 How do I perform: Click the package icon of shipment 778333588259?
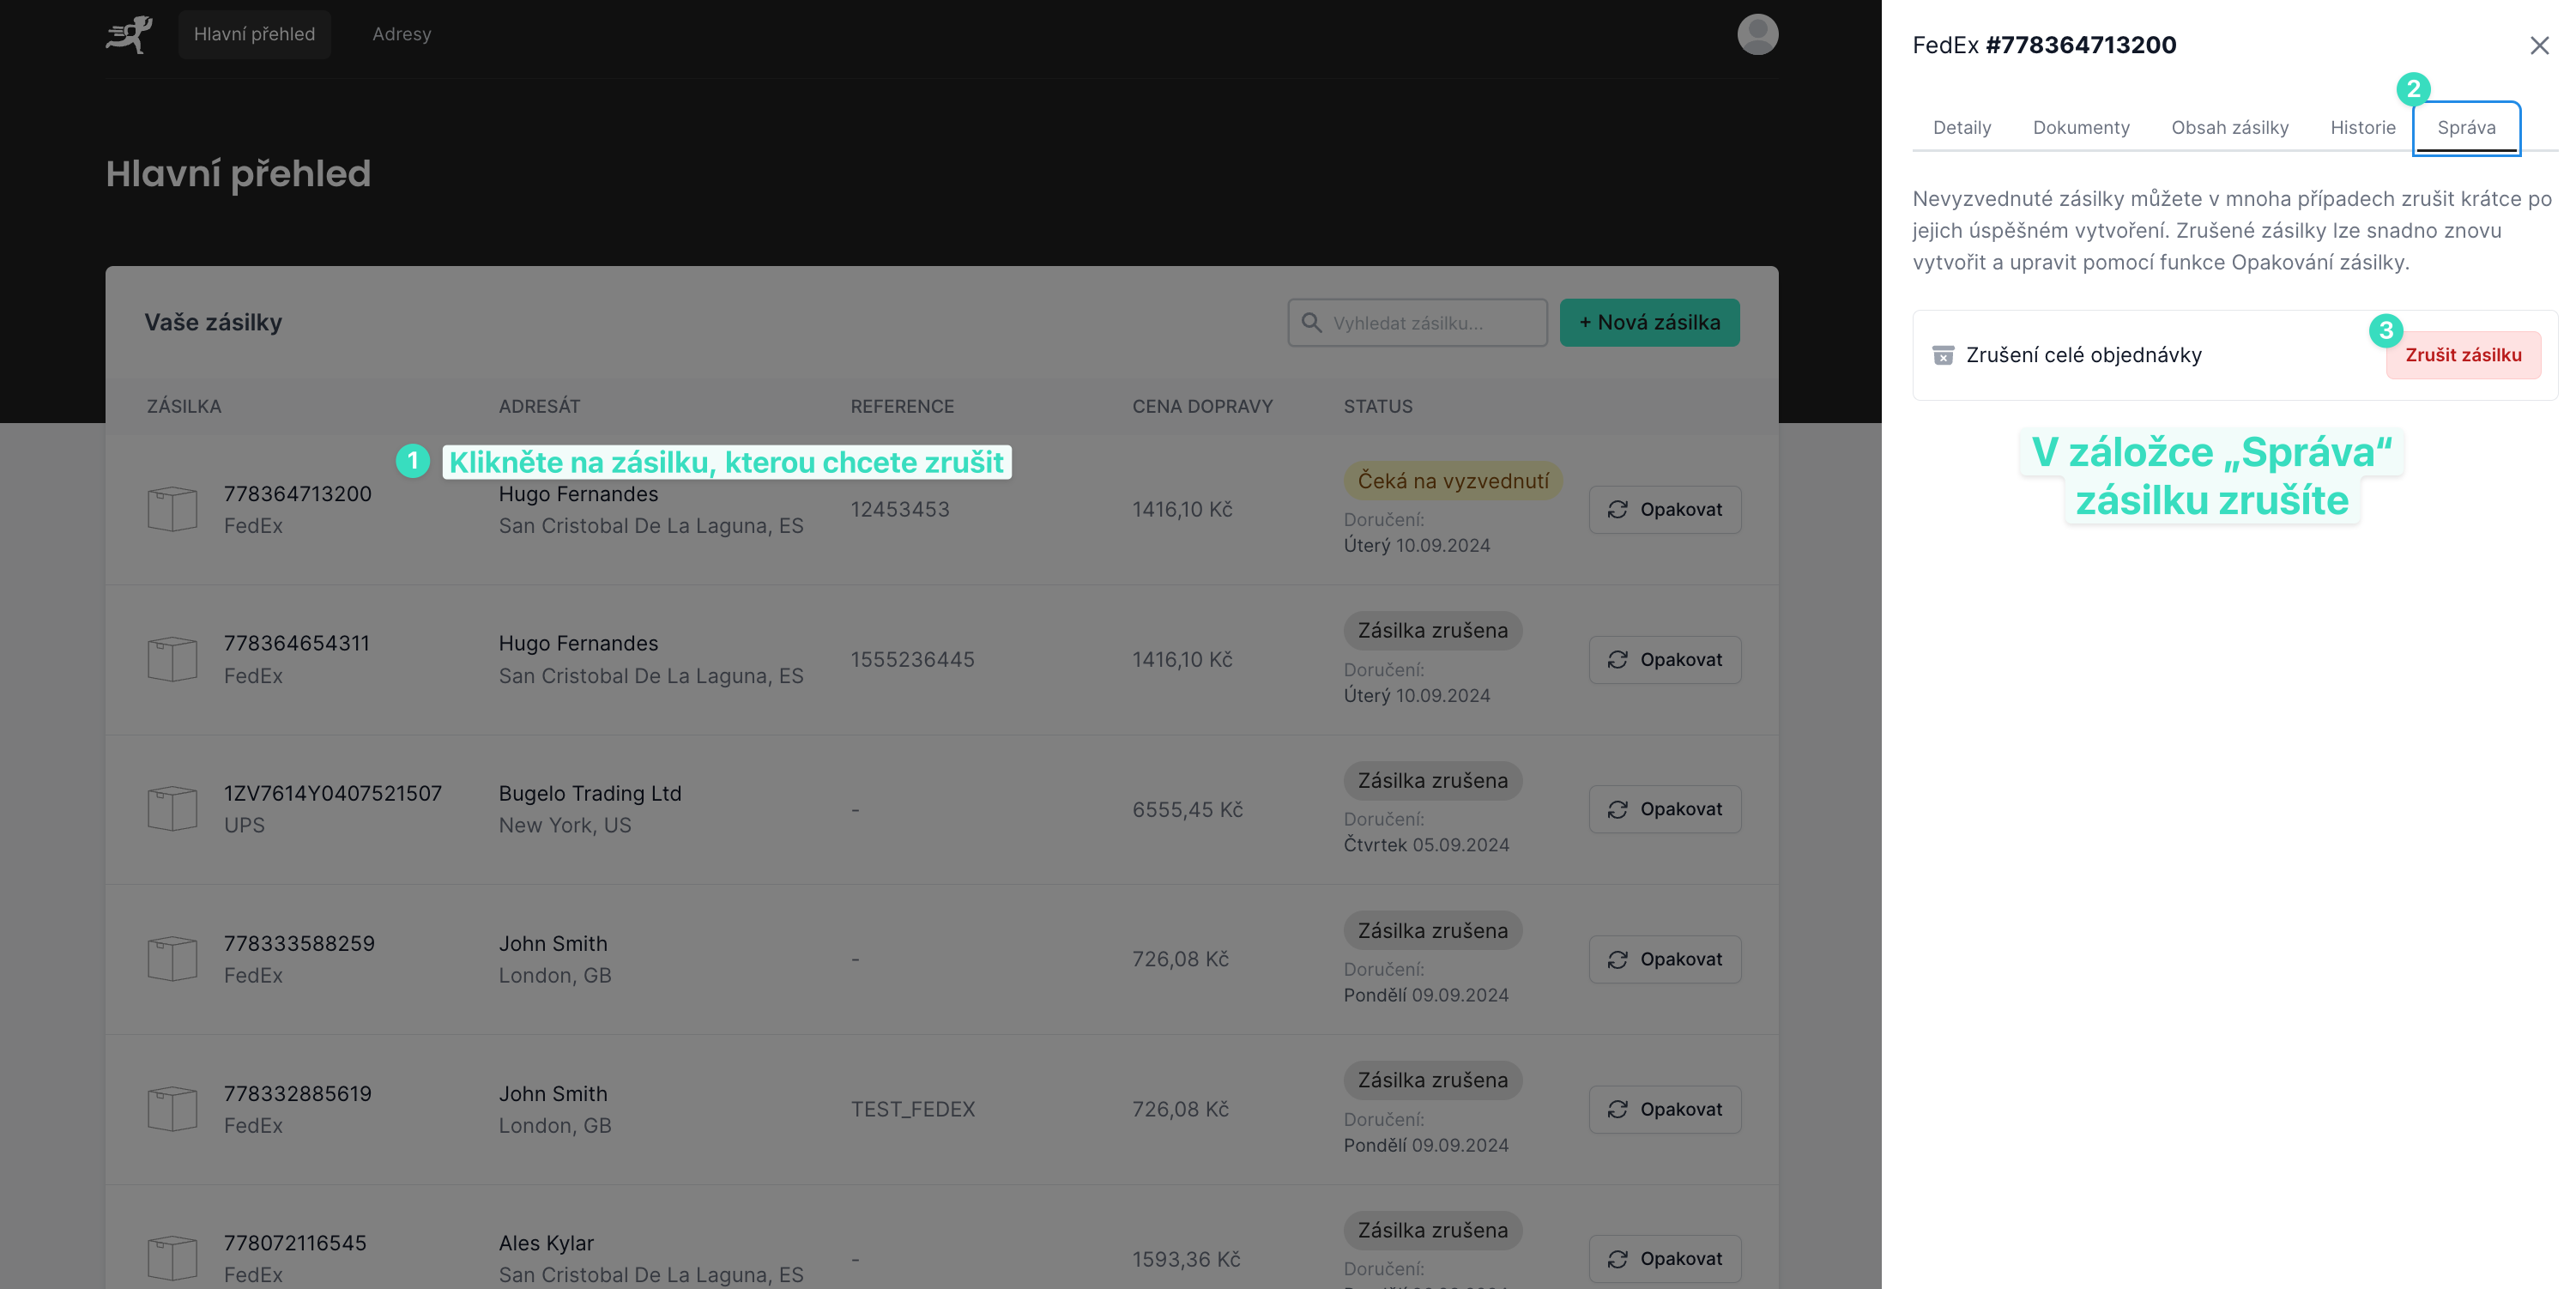(172, 959)
